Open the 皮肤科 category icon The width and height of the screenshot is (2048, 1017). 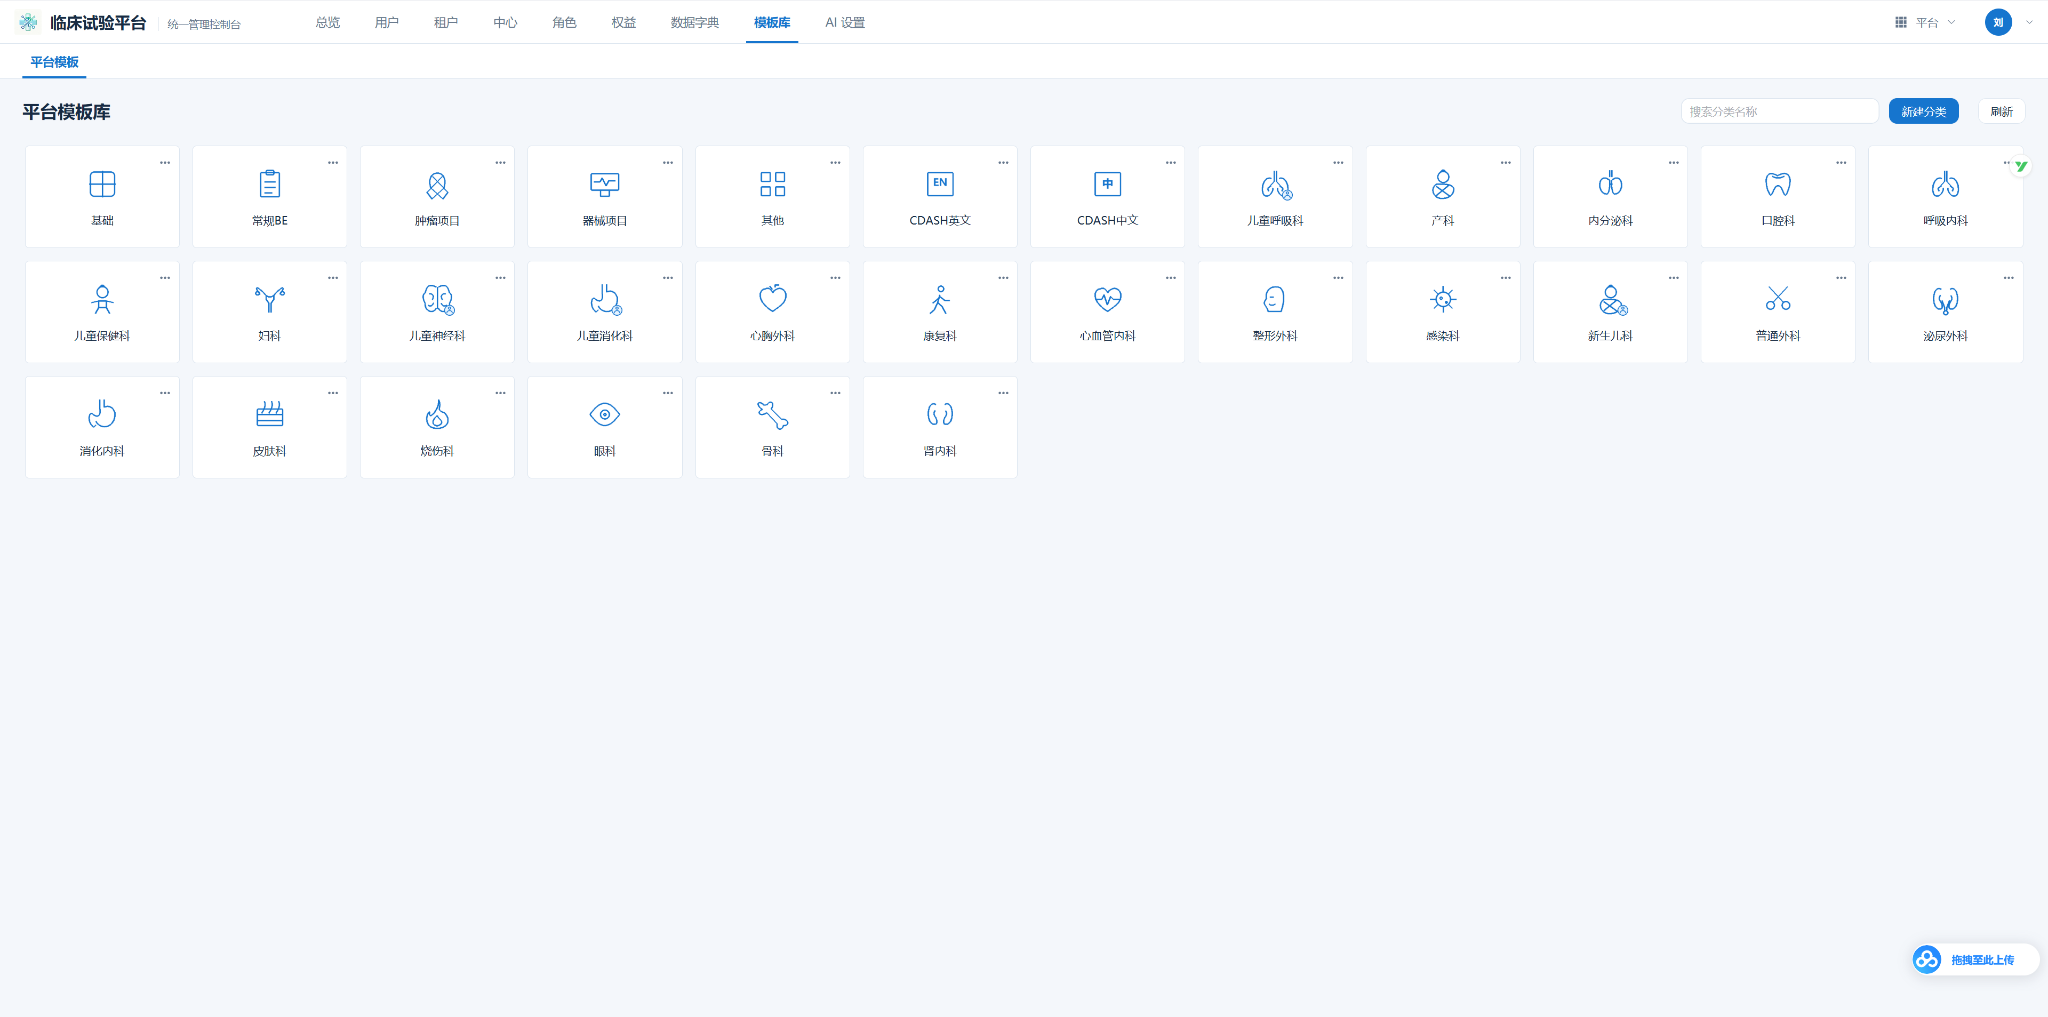click(x=270, y=414)
